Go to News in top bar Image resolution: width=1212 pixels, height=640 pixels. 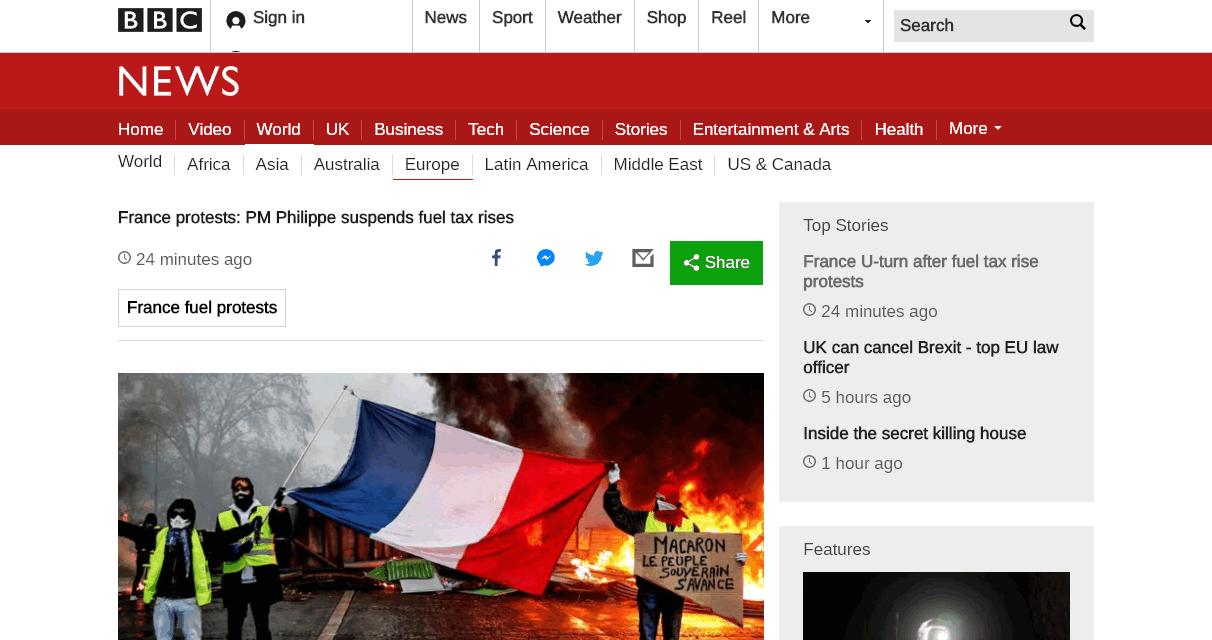coord(446,18)
